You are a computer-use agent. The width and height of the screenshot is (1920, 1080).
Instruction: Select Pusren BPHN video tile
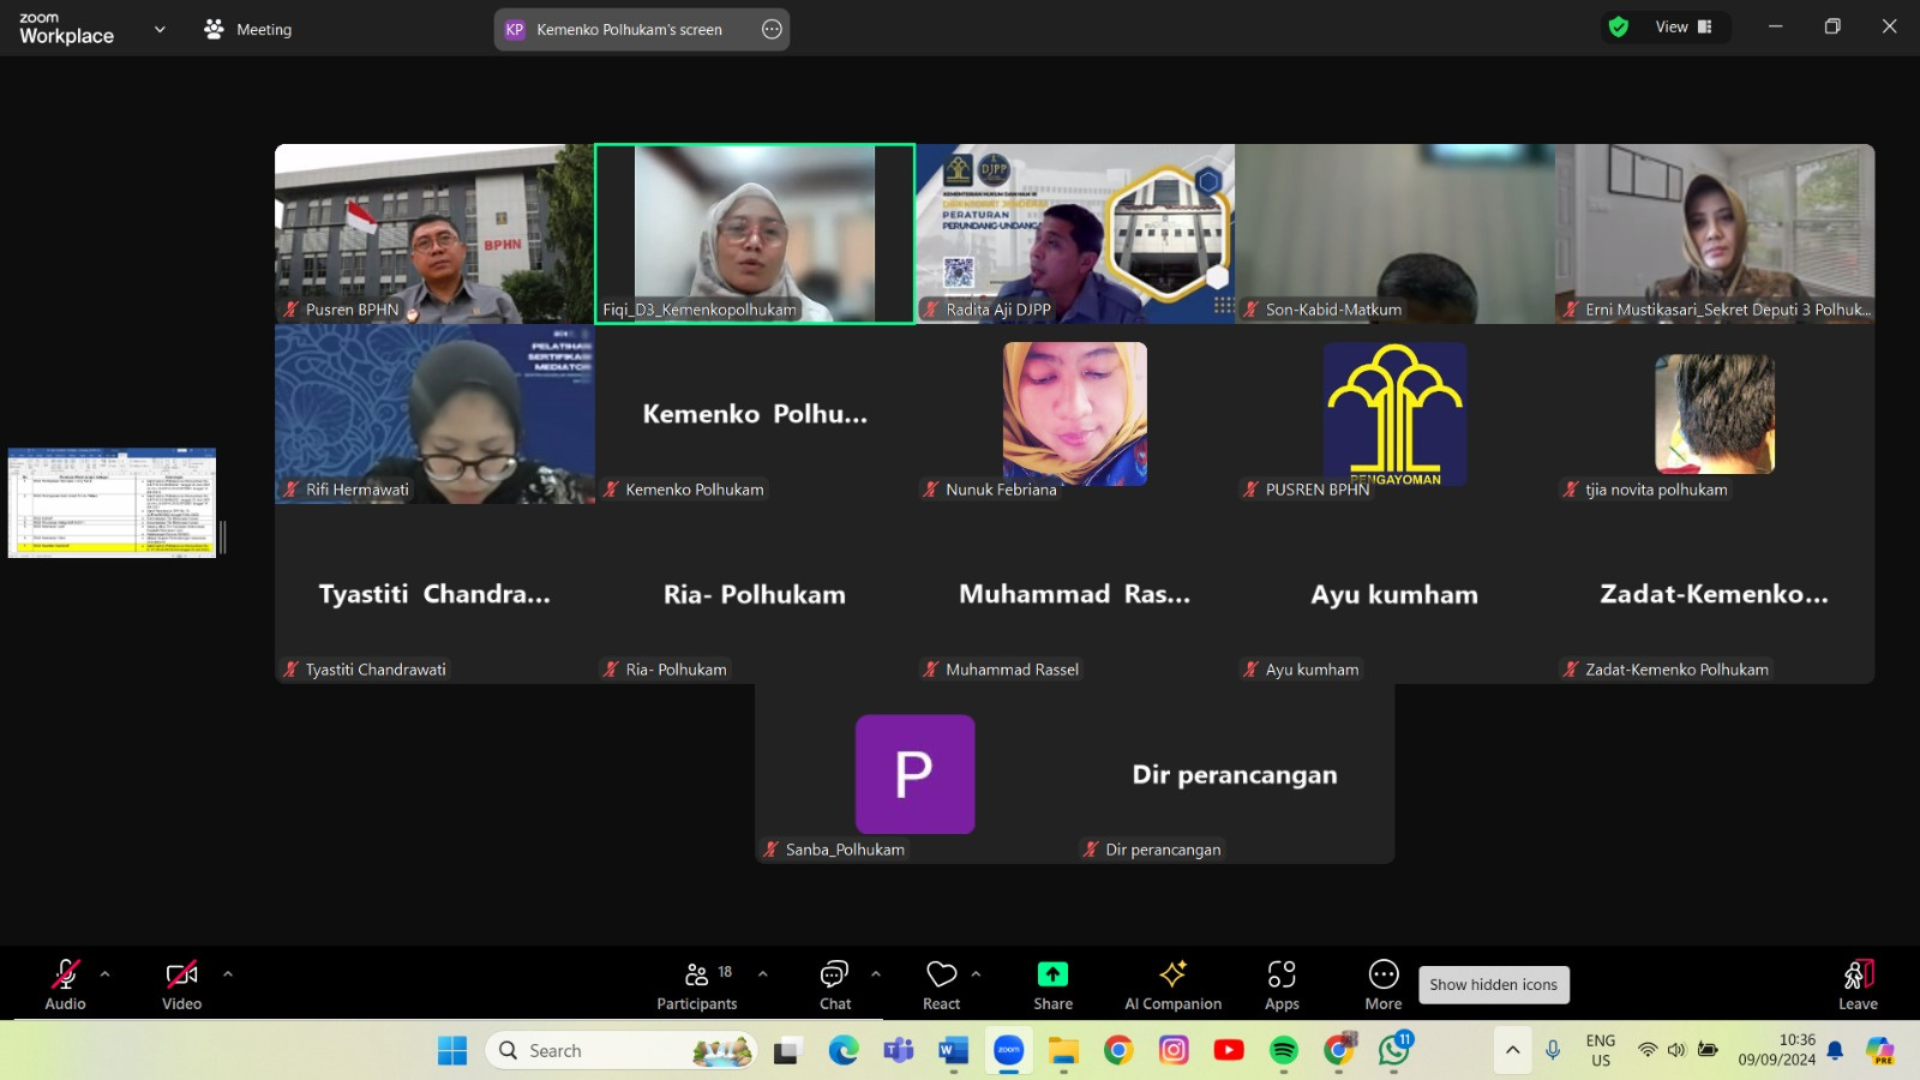point(434,233)
